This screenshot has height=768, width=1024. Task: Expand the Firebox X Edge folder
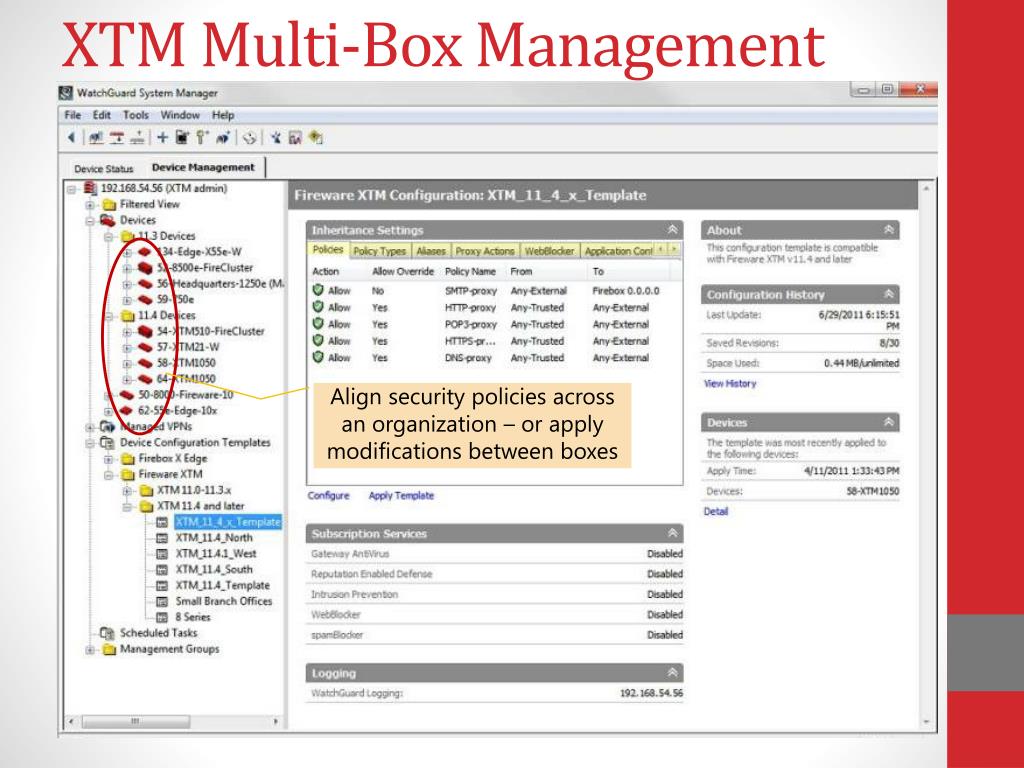tap(108, 458)
